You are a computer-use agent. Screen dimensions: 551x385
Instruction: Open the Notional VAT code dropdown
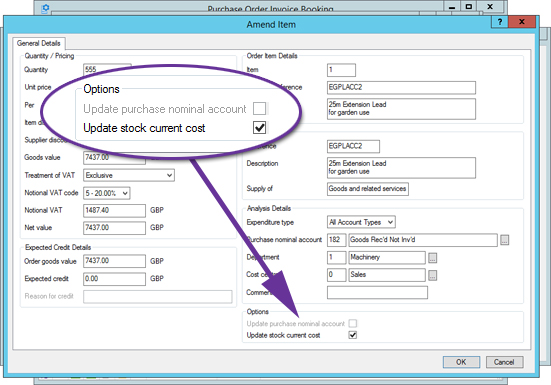click(x=107, y=193)
